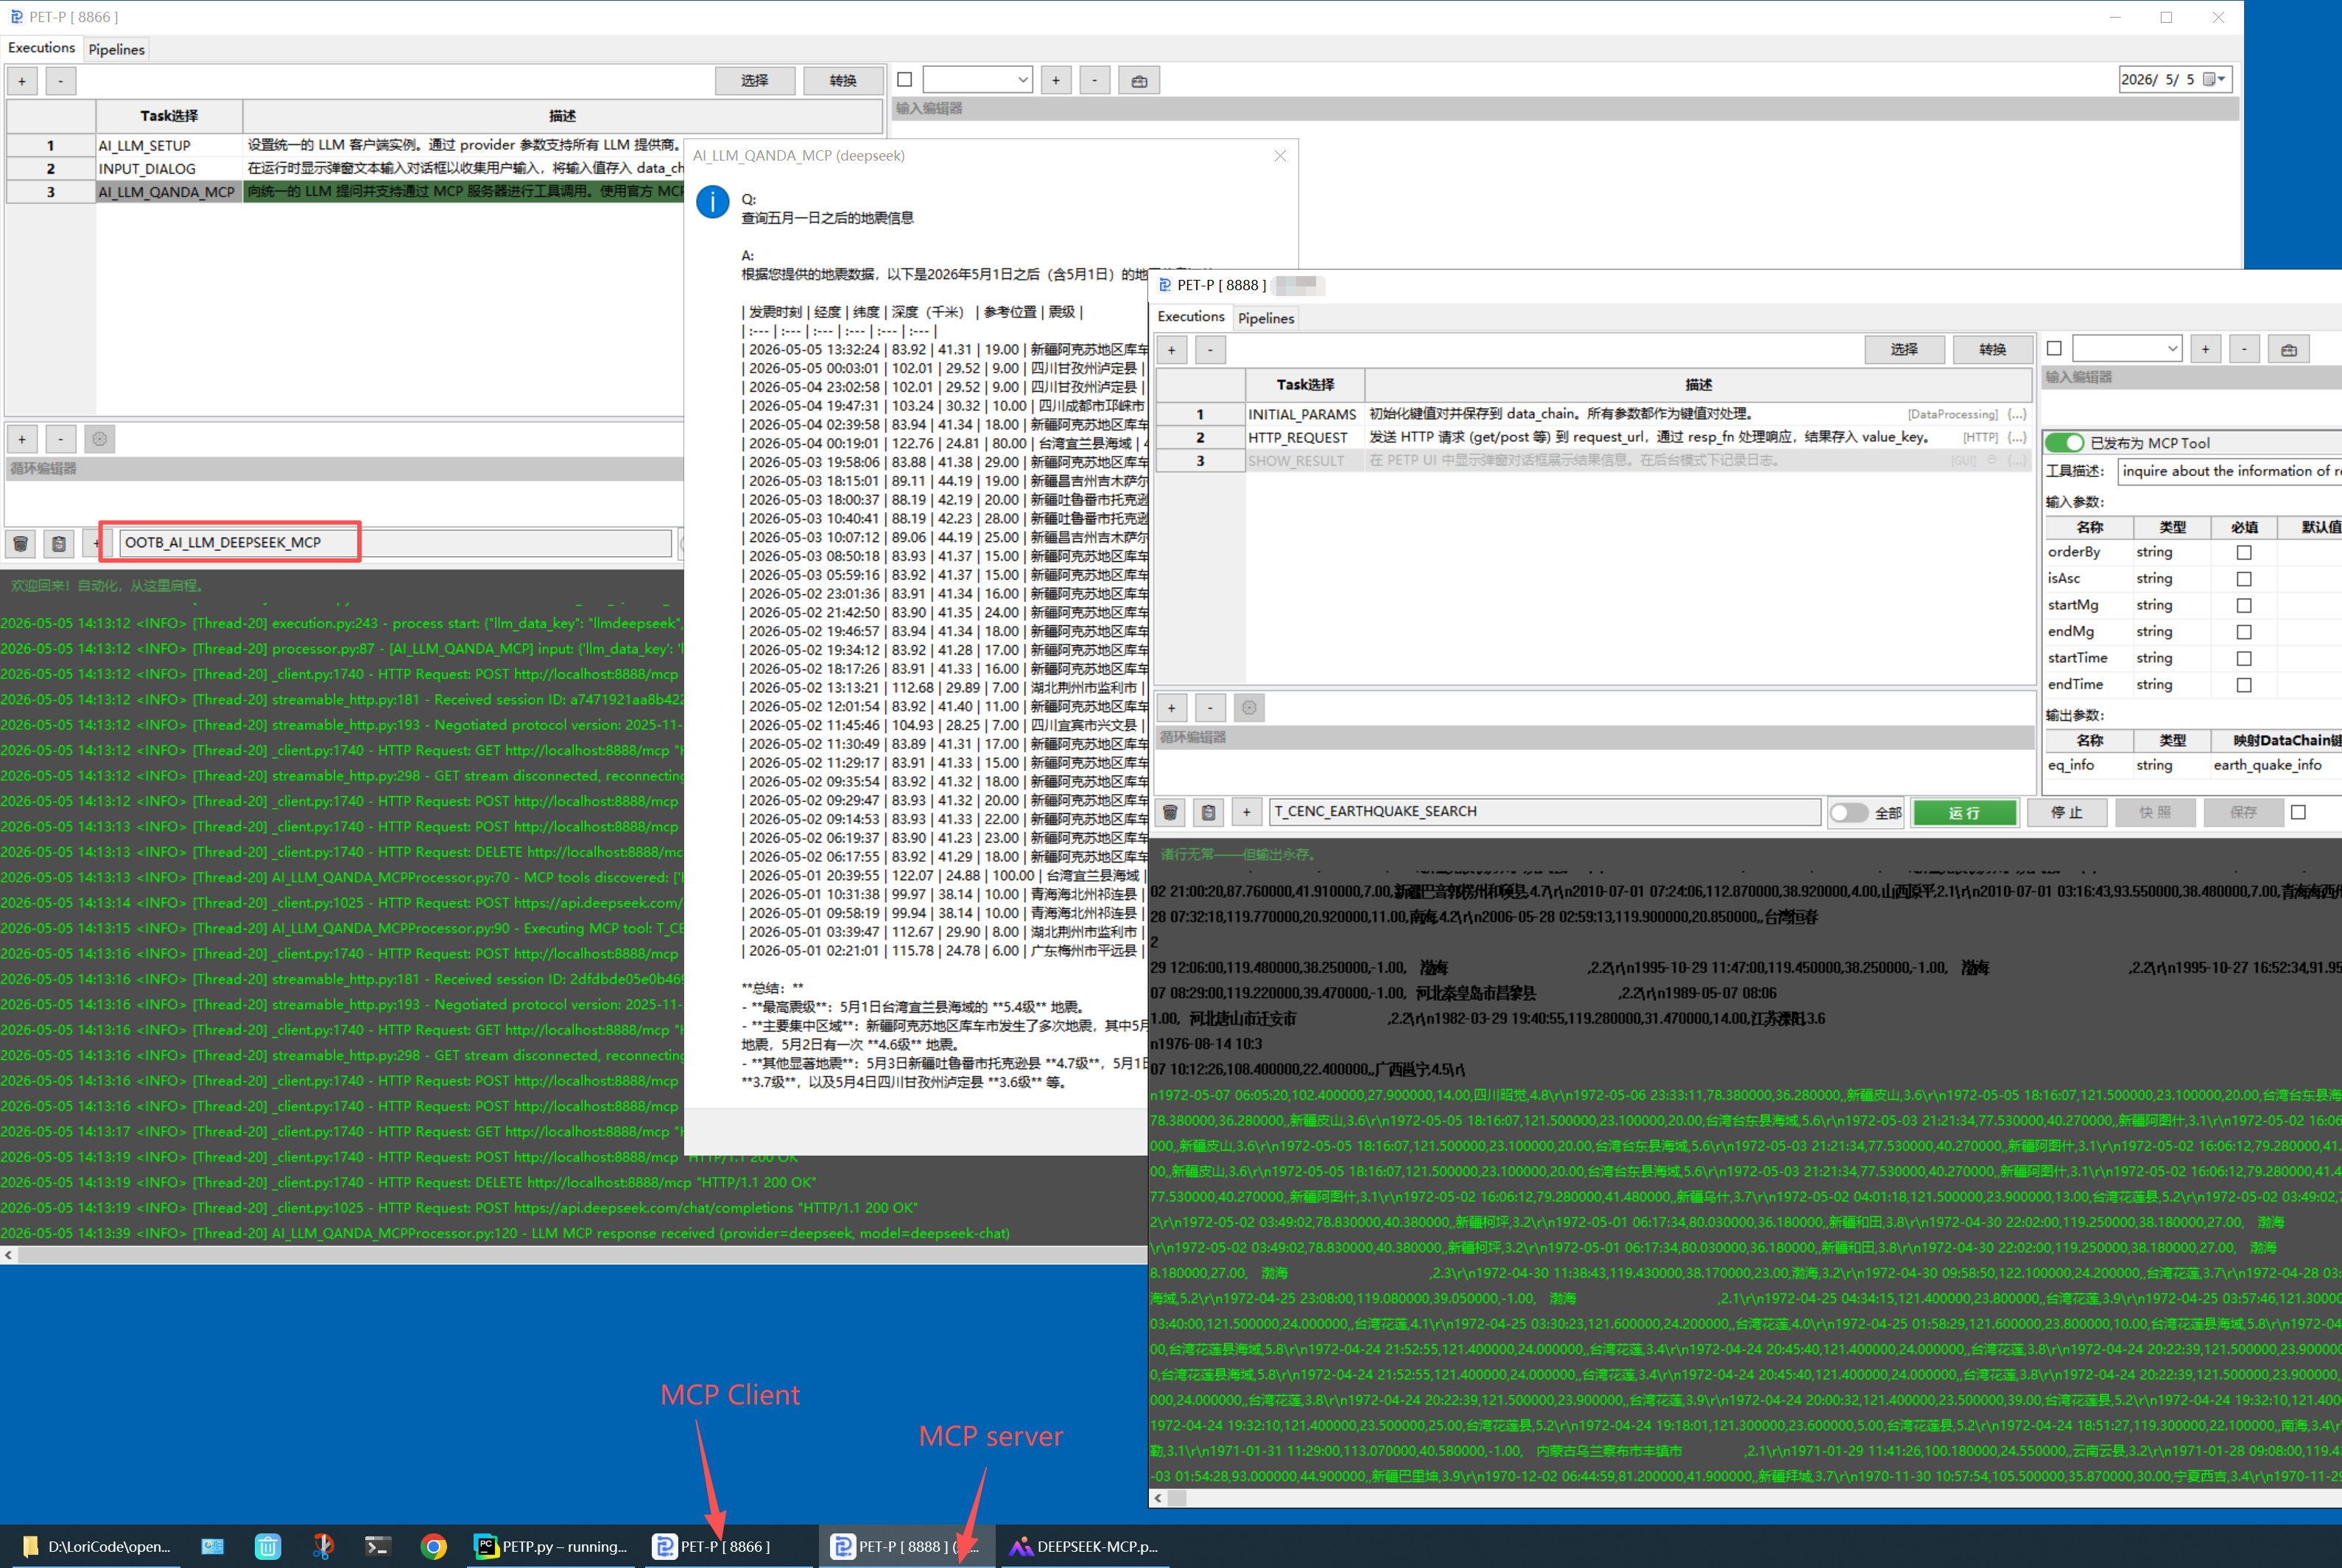
Task: Switch to Executions tab in window 8888
Action: pyautogui.click(x=1191, y=317)
